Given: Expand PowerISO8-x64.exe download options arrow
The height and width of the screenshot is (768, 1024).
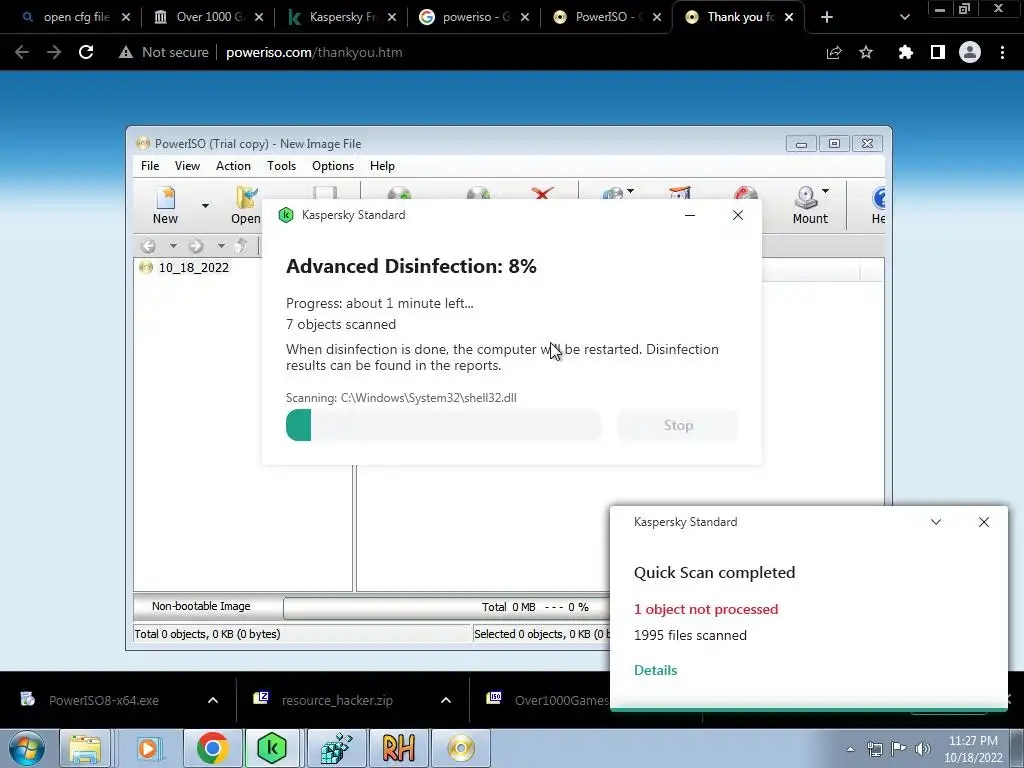Looking at the screenshot, I should click(213, 700).
